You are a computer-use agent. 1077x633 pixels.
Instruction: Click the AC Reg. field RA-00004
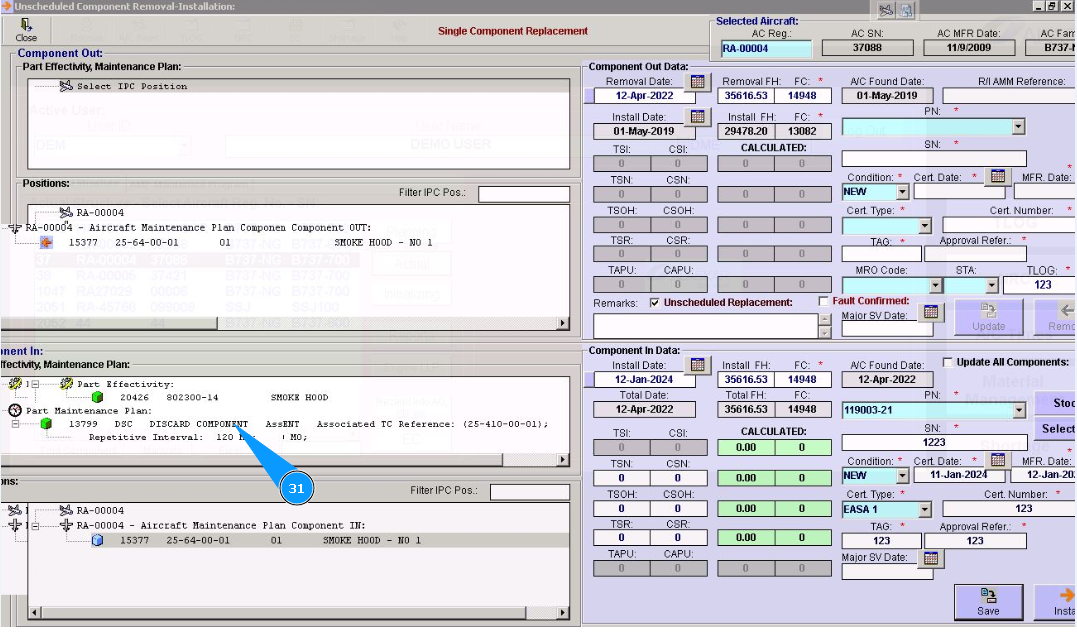(765, 48)
